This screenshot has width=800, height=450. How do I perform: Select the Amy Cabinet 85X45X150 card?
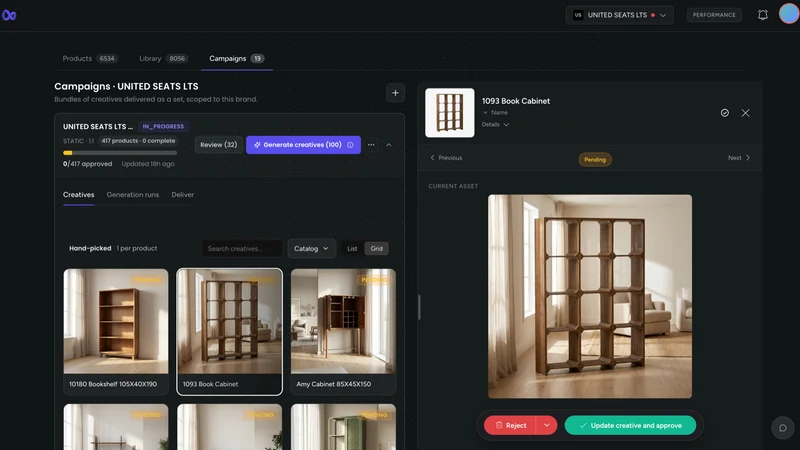(x=343, y=332)
